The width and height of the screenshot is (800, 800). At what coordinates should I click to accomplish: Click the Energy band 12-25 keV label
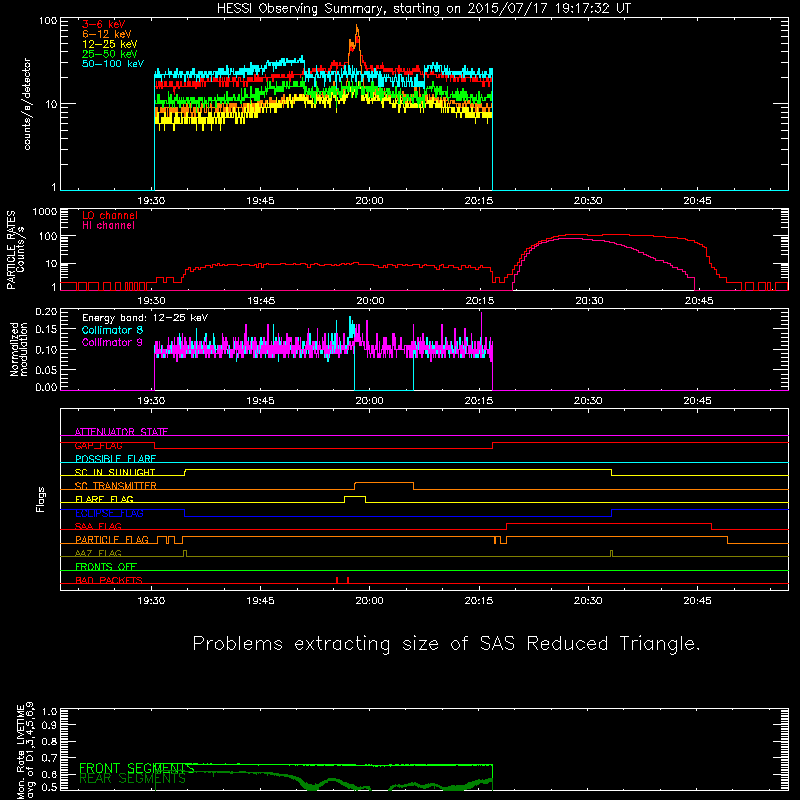tap(145, 318)
